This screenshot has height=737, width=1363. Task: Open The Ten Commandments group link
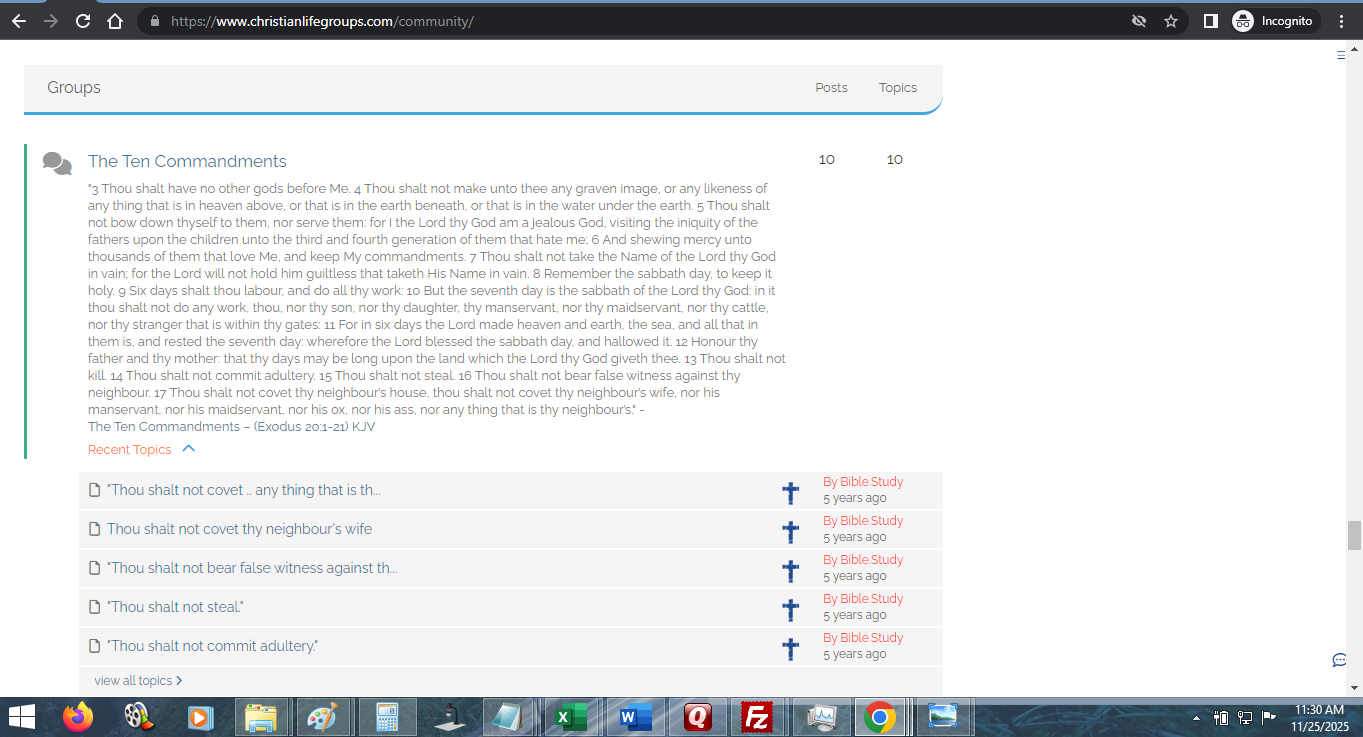(187, 161)
